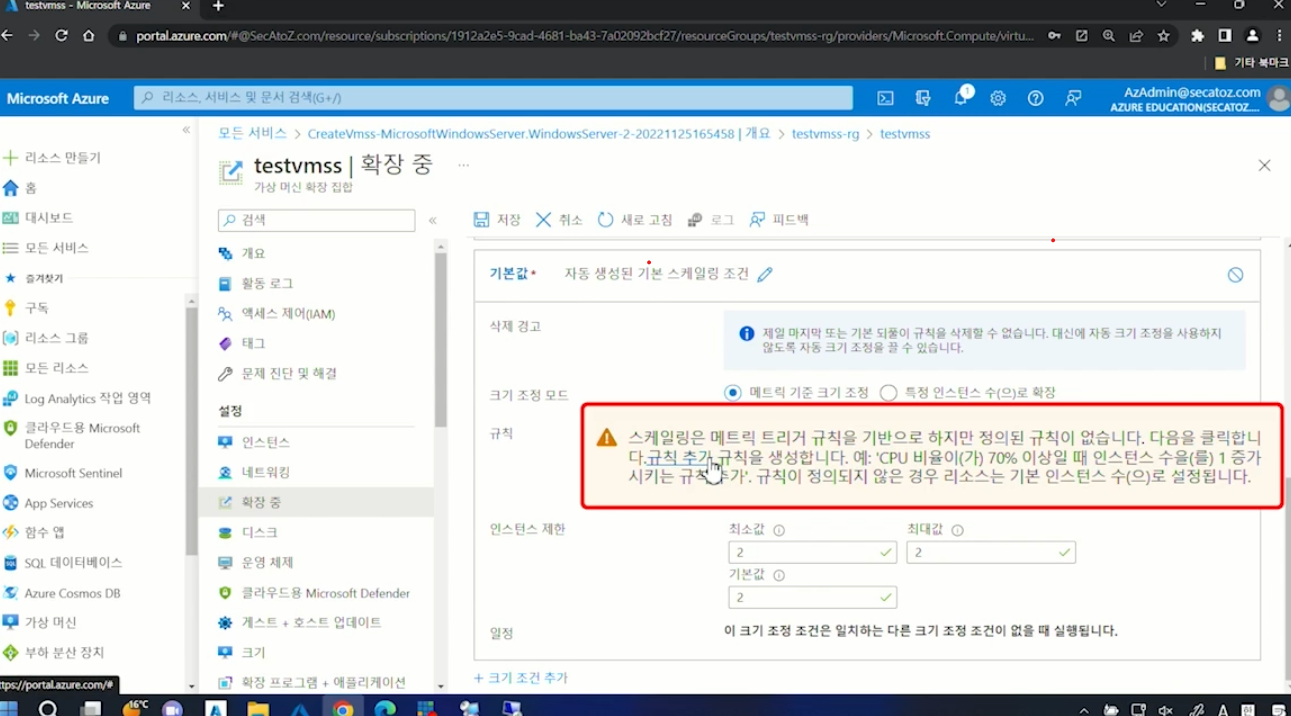This screenshot has width=1291, height=716.
Task: Collapse the left portal menu chevron
Action: pos(186,130)
